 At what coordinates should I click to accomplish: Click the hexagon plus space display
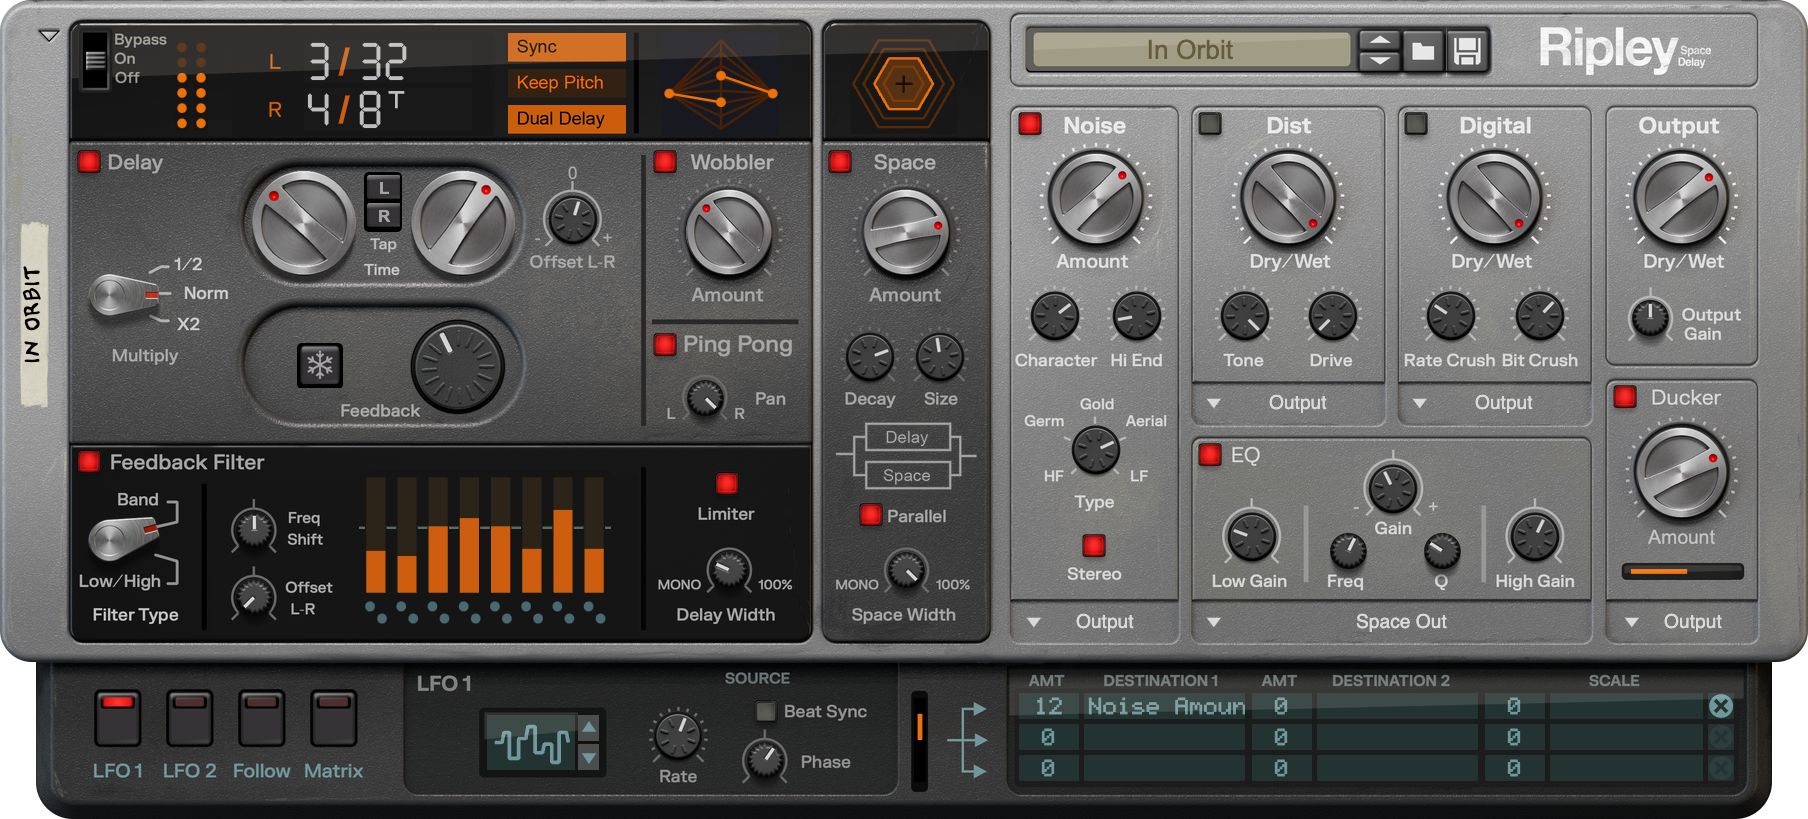(903, 84)
